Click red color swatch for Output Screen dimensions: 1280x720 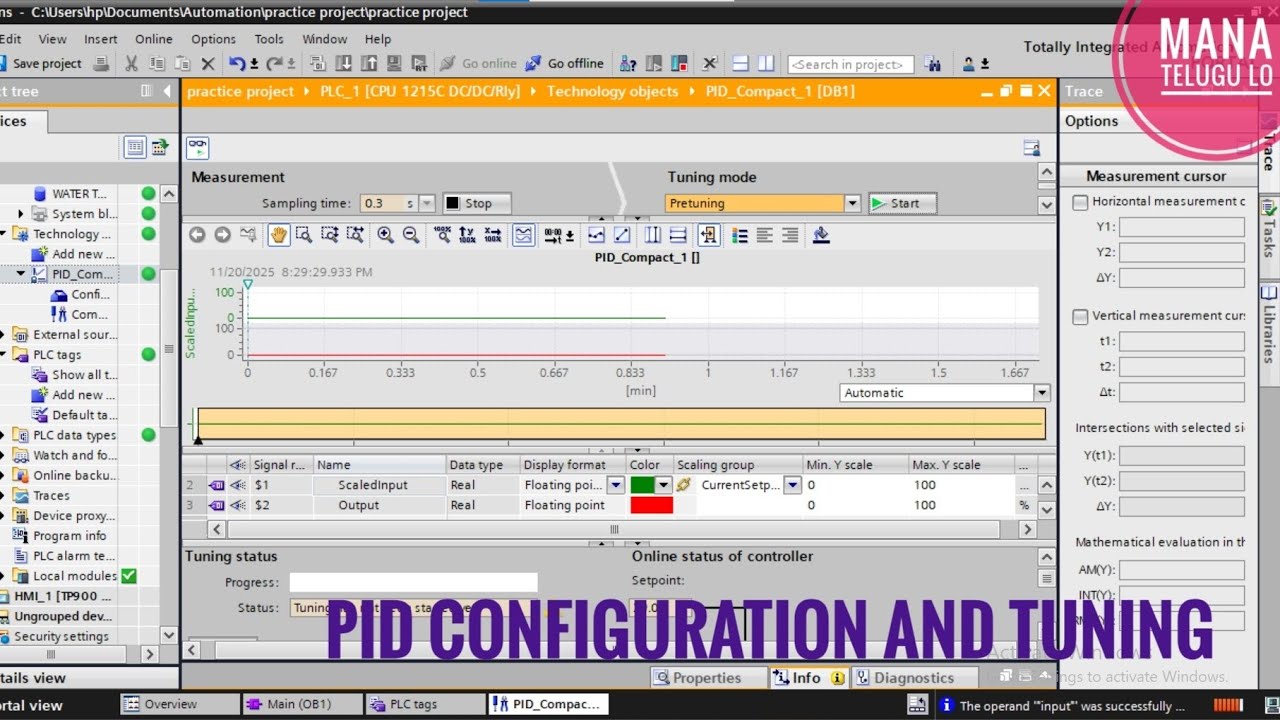coord(652,505)
